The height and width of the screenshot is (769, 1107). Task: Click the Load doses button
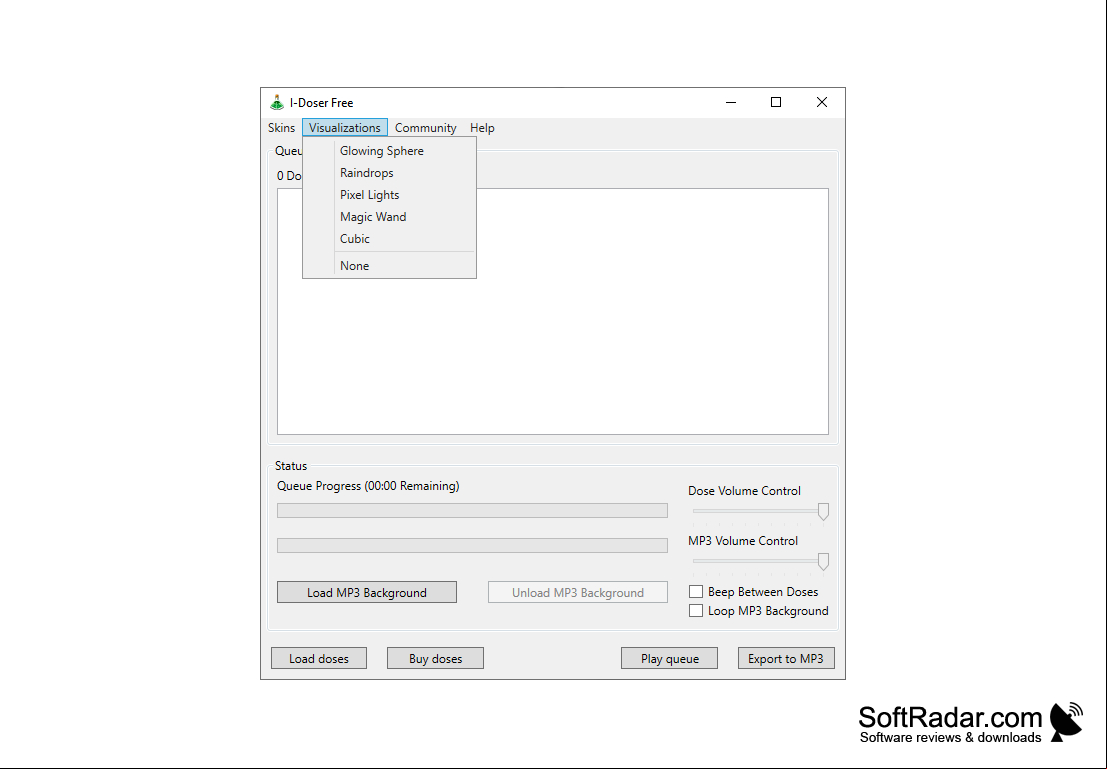point(319,658)
